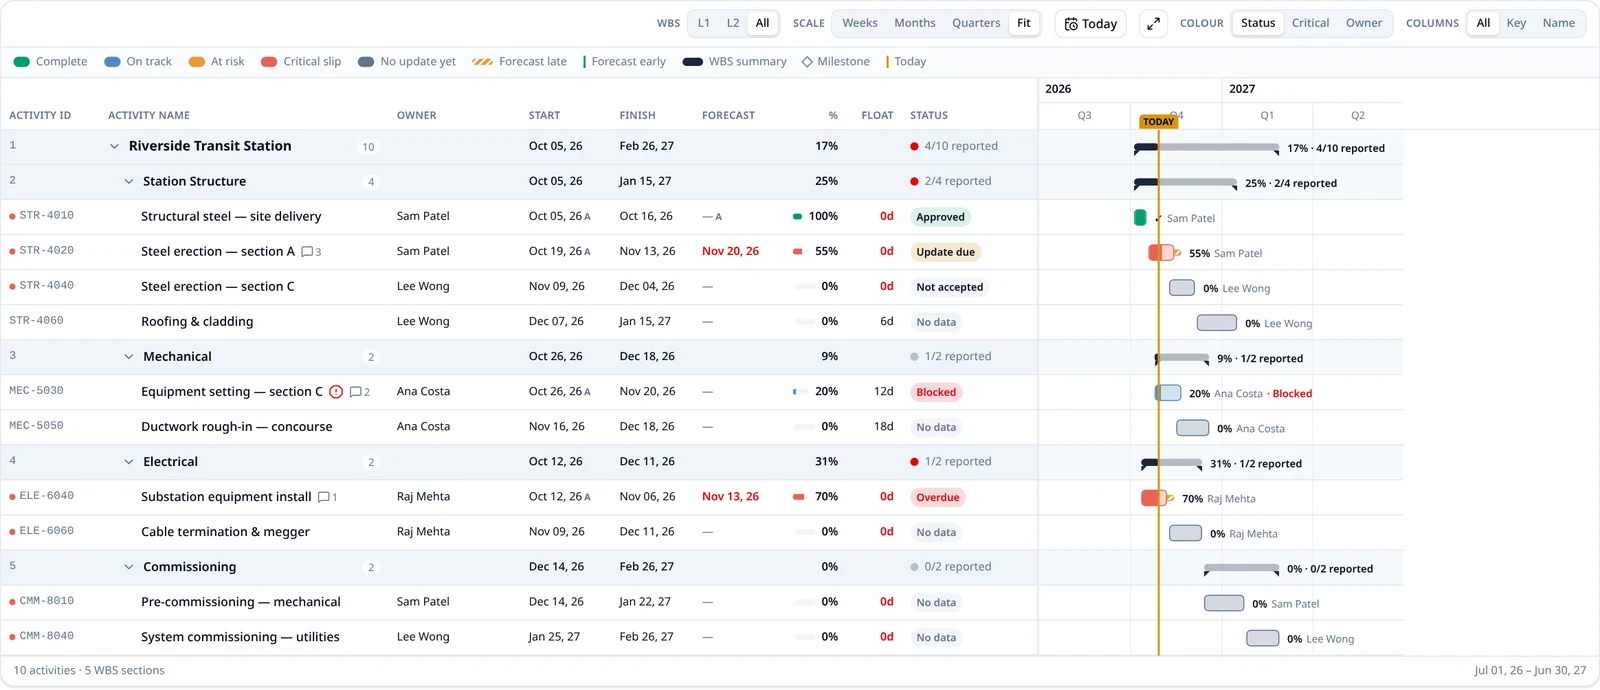Click the Blocked status badge
Image resolution: width=1600 pixels, height=690 pixels.
[936, 392]
